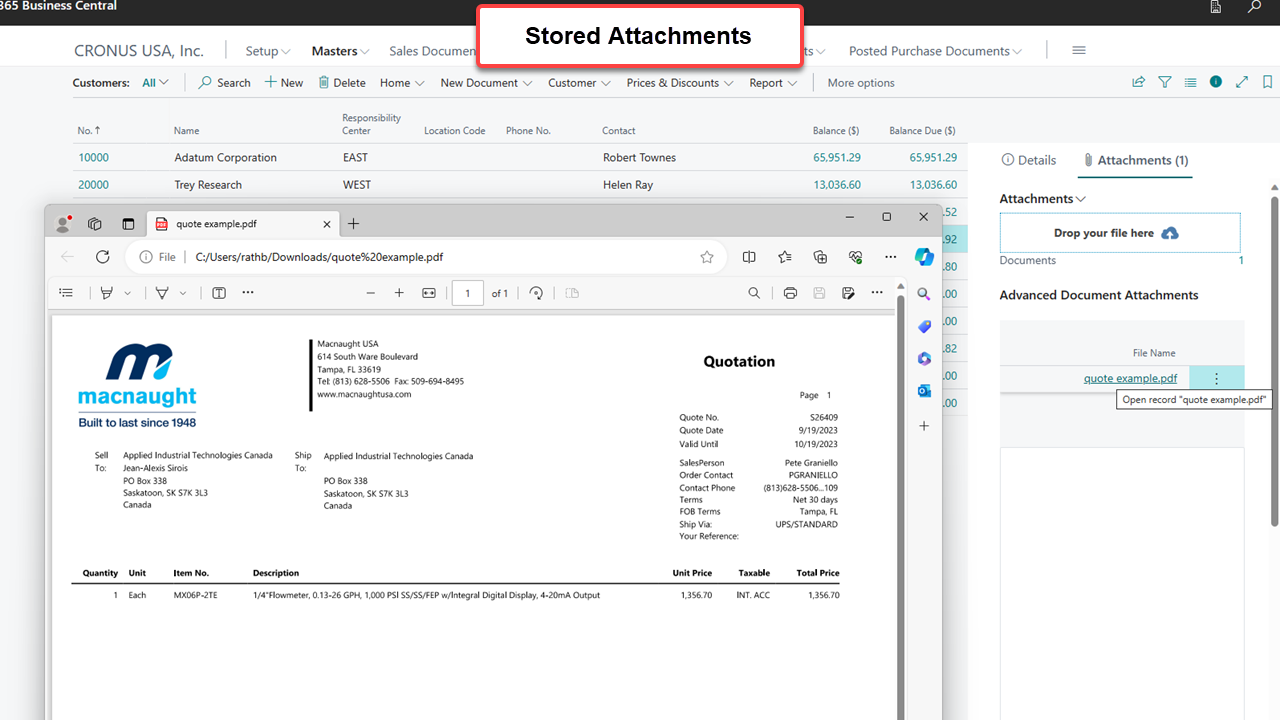Add the PDF to favorites with the star icon
The image size is (1280, 720).
(707, 257)
